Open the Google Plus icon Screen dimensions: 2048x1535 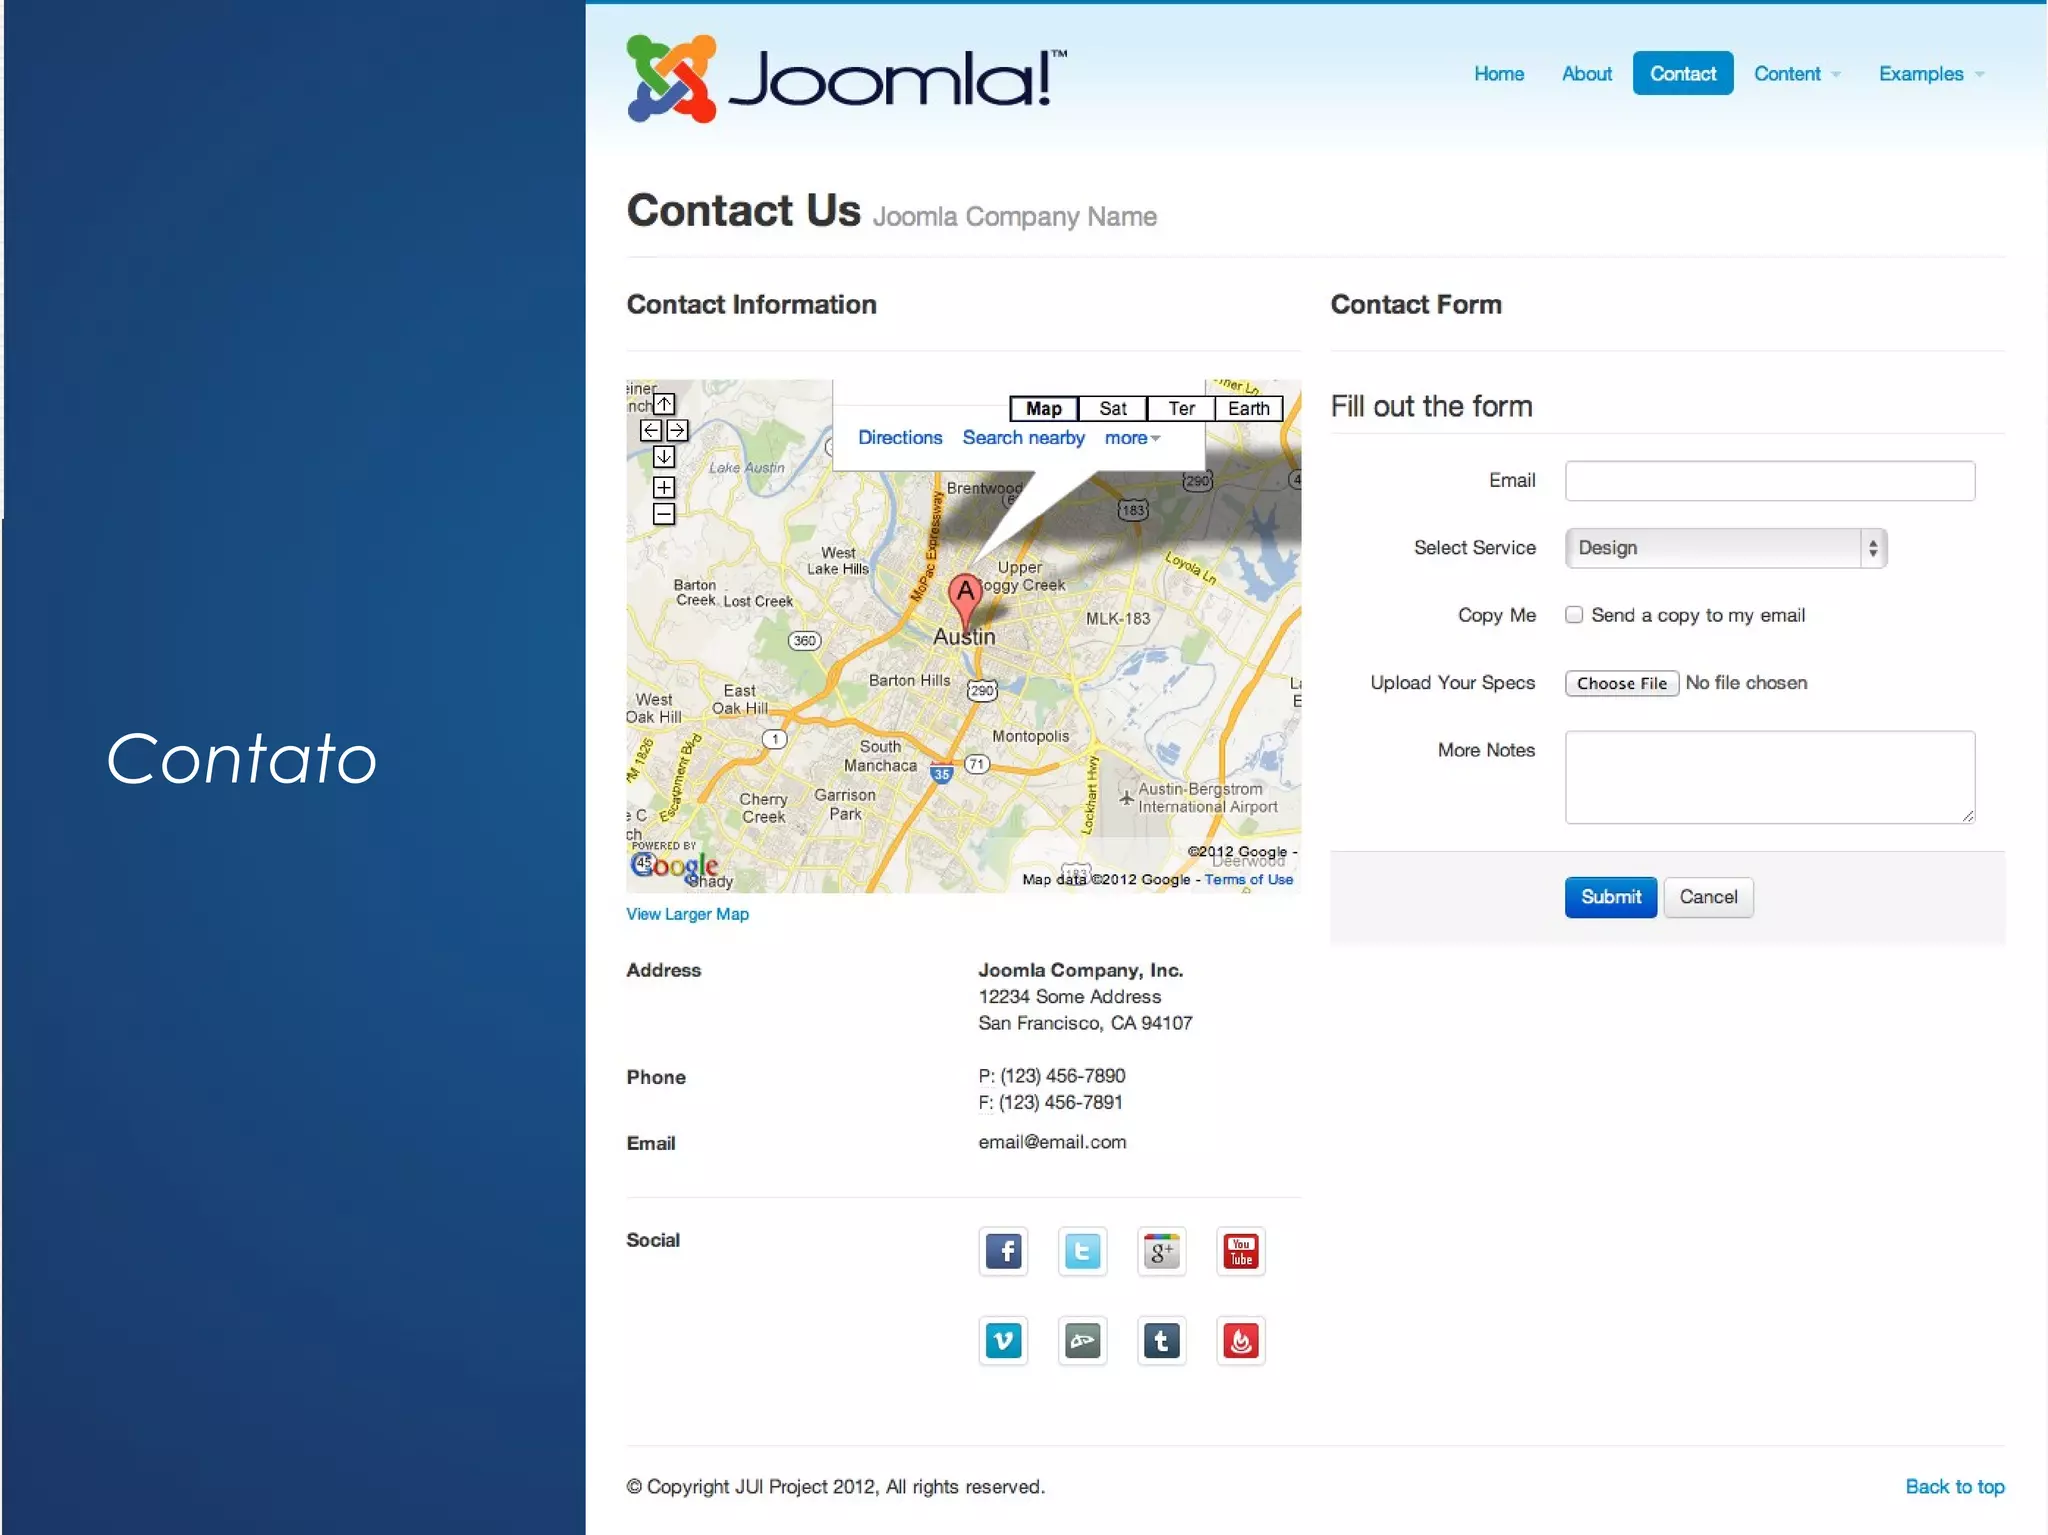(x=1161, y=1251)
